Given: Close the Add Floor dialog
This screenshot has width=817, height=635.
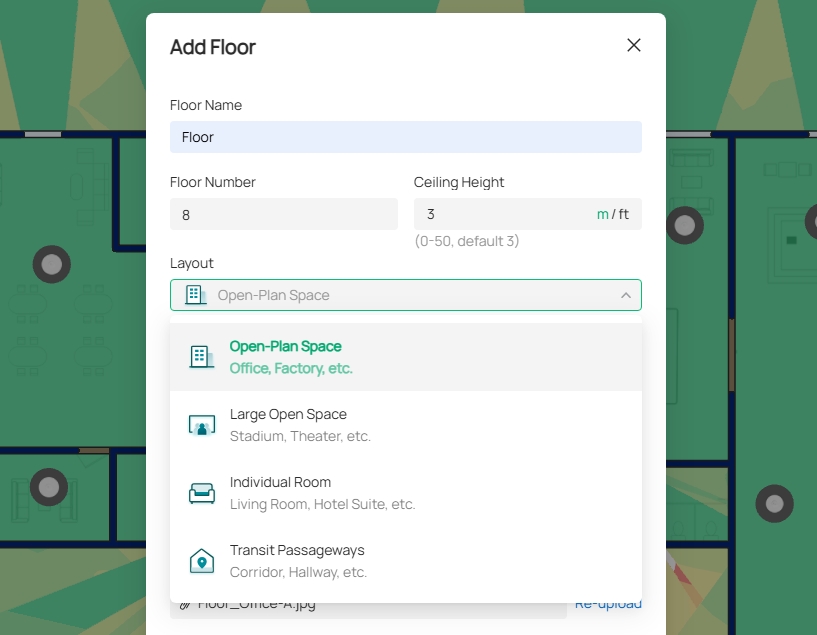Looking at the screenshot, I should [633, 45].
